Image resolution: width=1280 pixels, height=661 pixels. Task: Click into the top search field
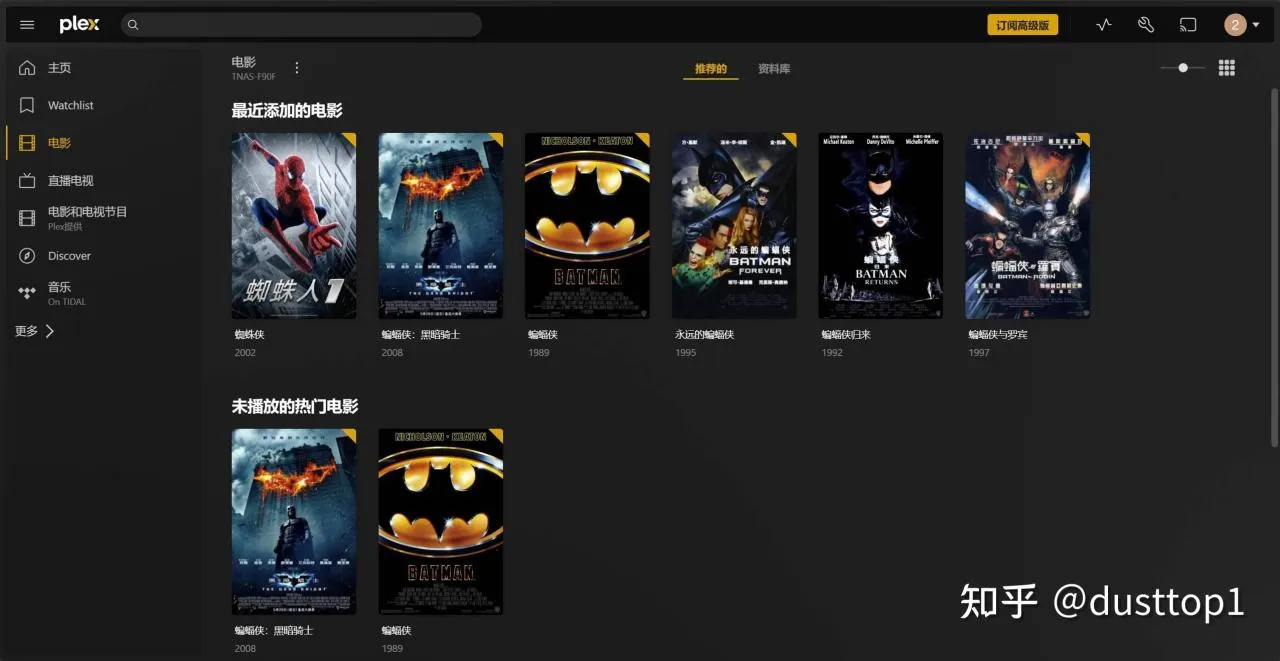click(x=301, y=25)
